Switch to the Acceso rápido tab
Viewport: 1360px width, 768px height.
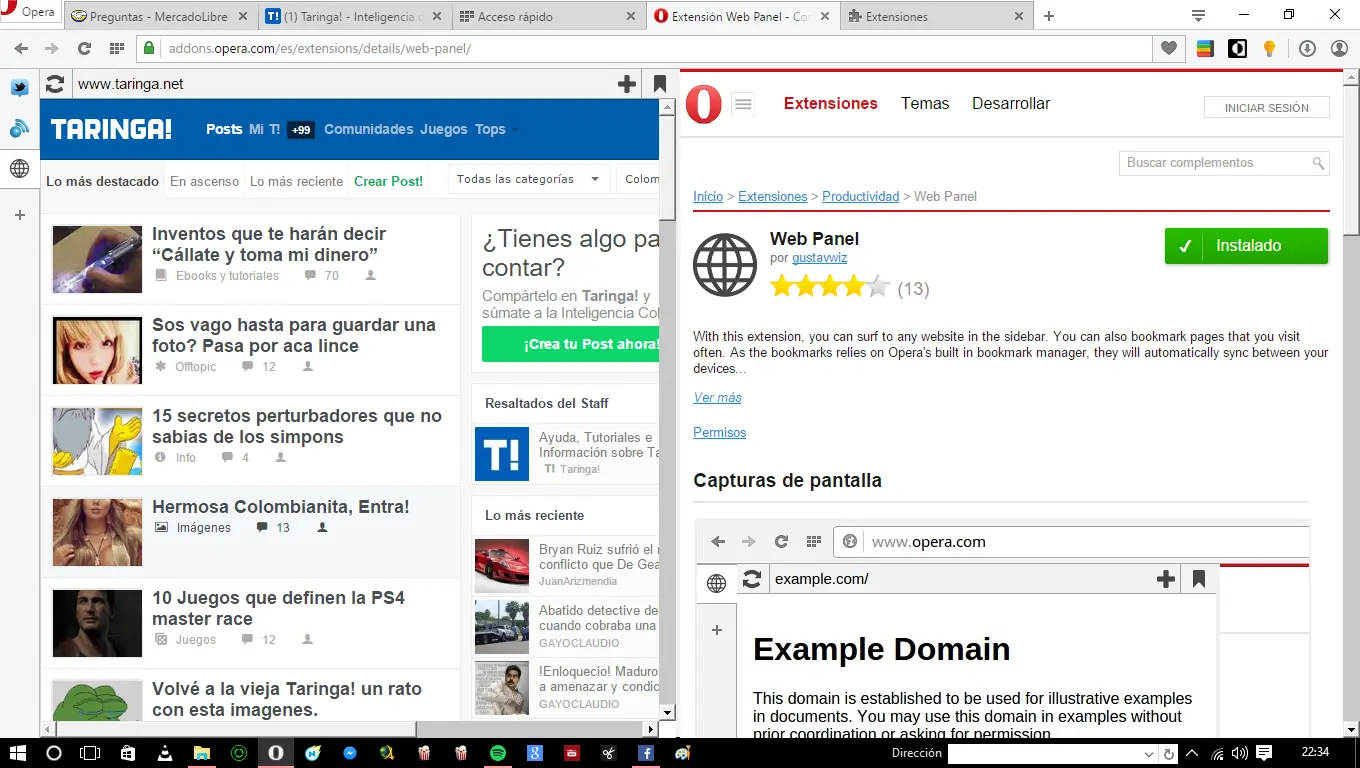546,16
